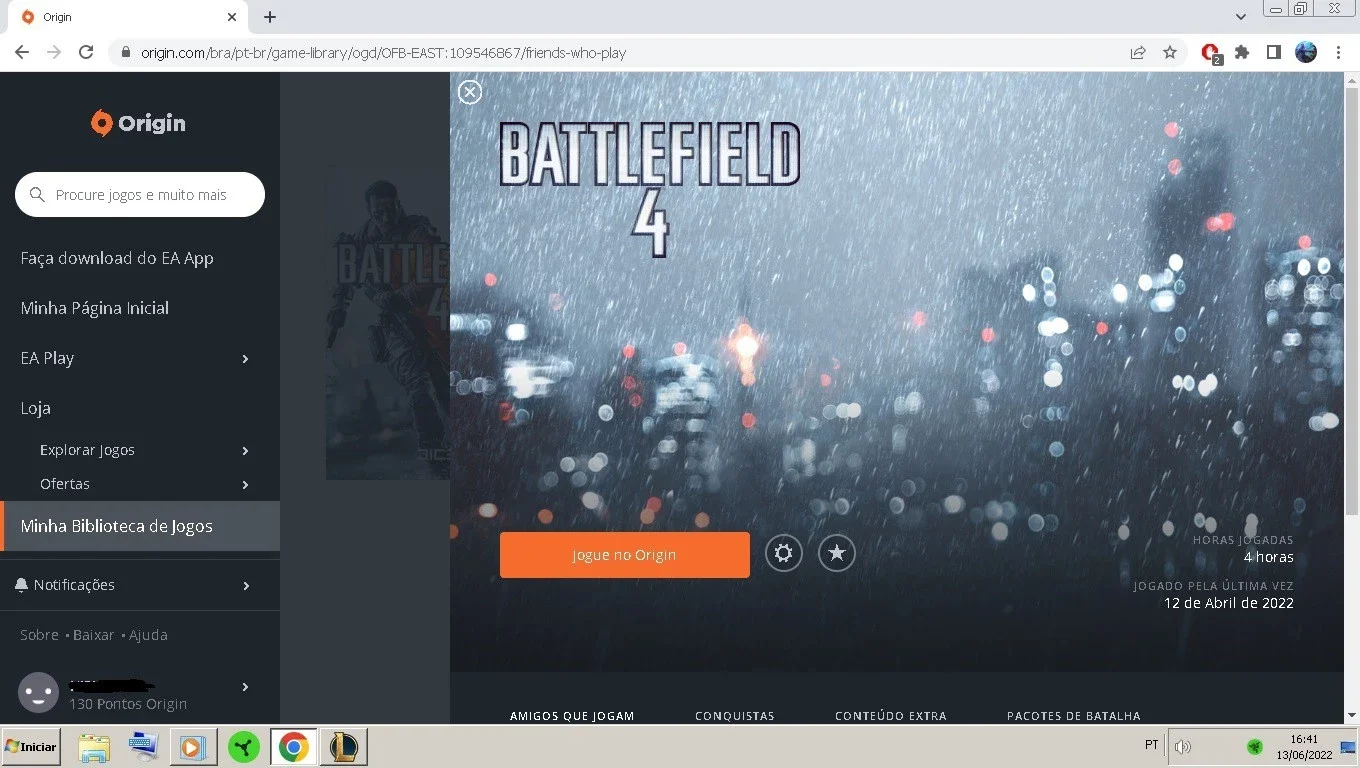Add Battlefield 4 to favorites with star icon
The height and width of the screenshot is (768, 1360).
coord(837,553)
